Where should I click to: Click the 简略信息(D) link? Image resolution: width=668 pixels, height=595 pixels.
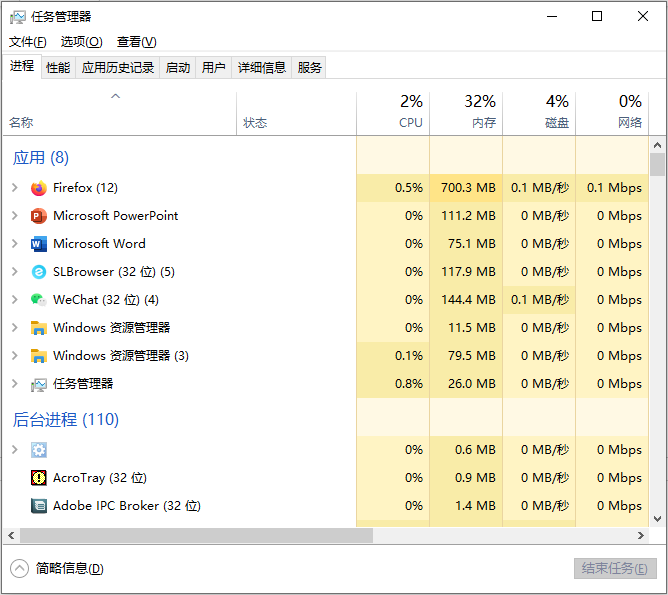[x=69, y=569]
